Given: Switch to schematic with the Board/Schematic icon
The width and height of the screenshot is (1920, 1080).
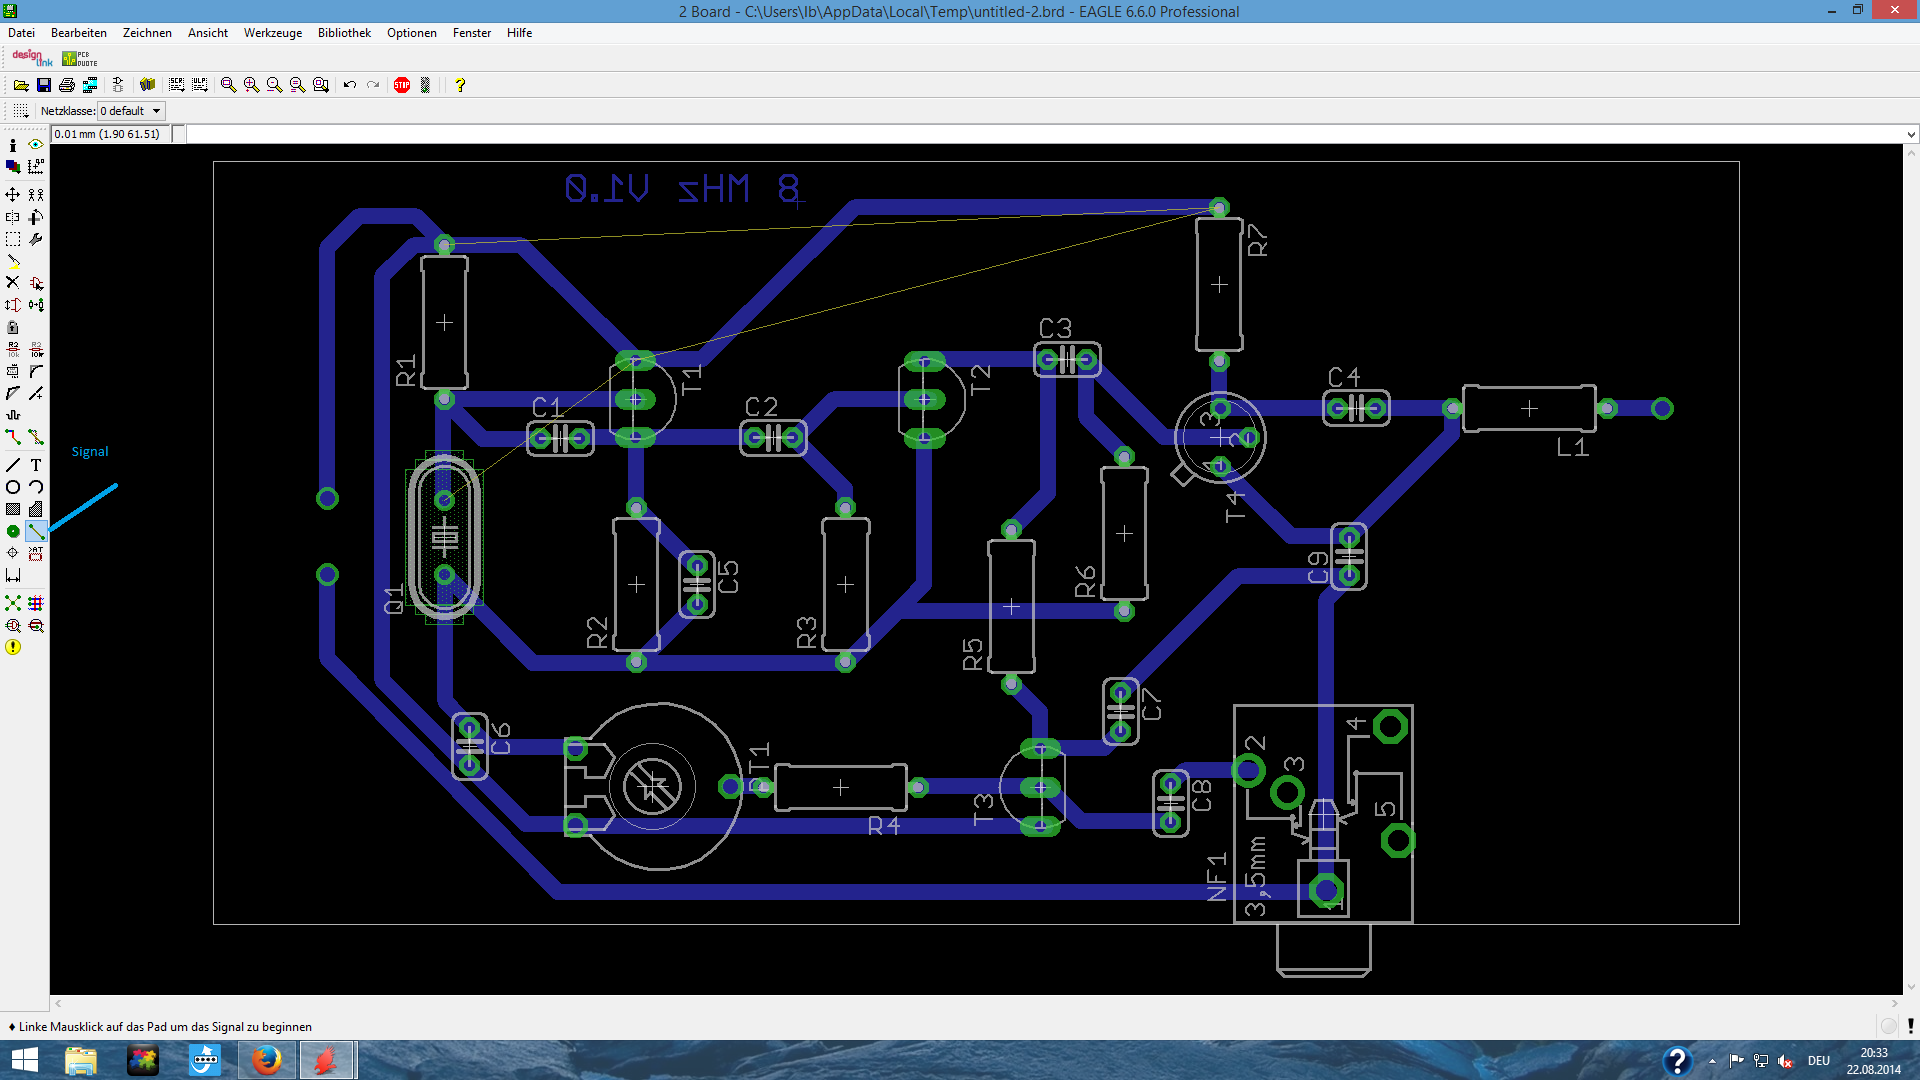Looking at the screenshot, I should 118,85.
